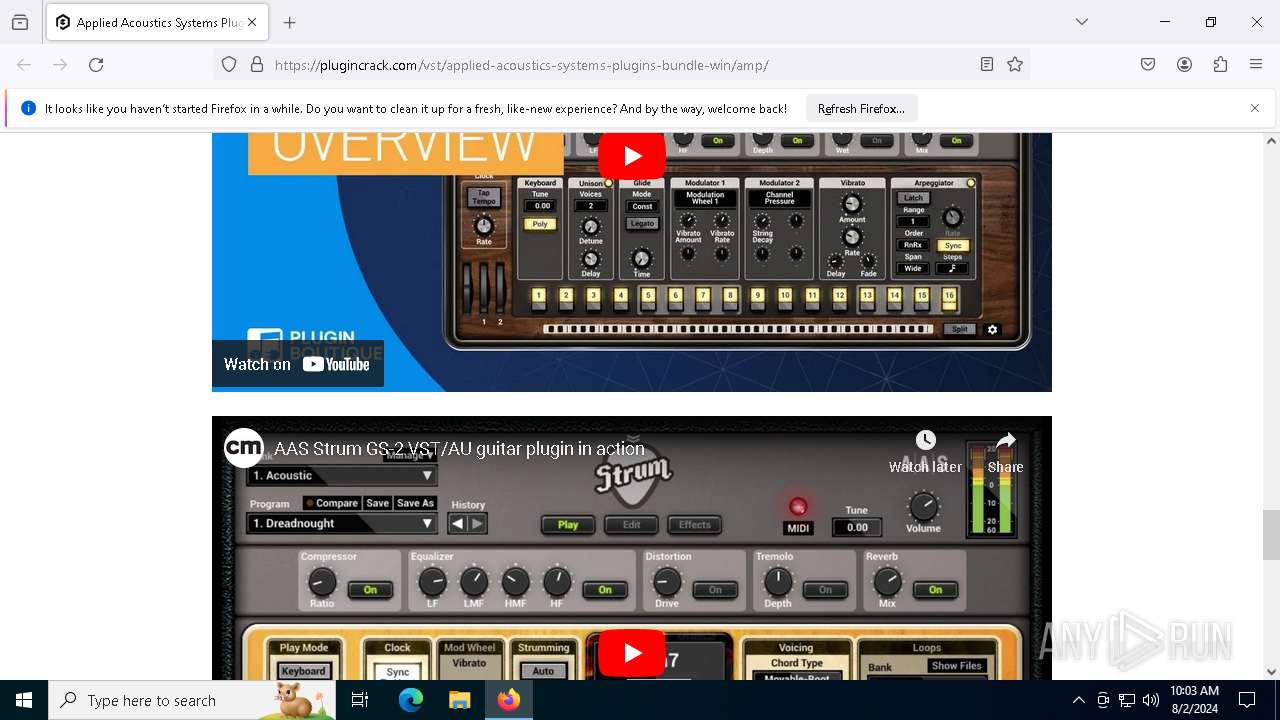Open AAS Strum GS-2 video title
Image resolution: width=1280 pixels, height=720 pixels.
(460, 448)
